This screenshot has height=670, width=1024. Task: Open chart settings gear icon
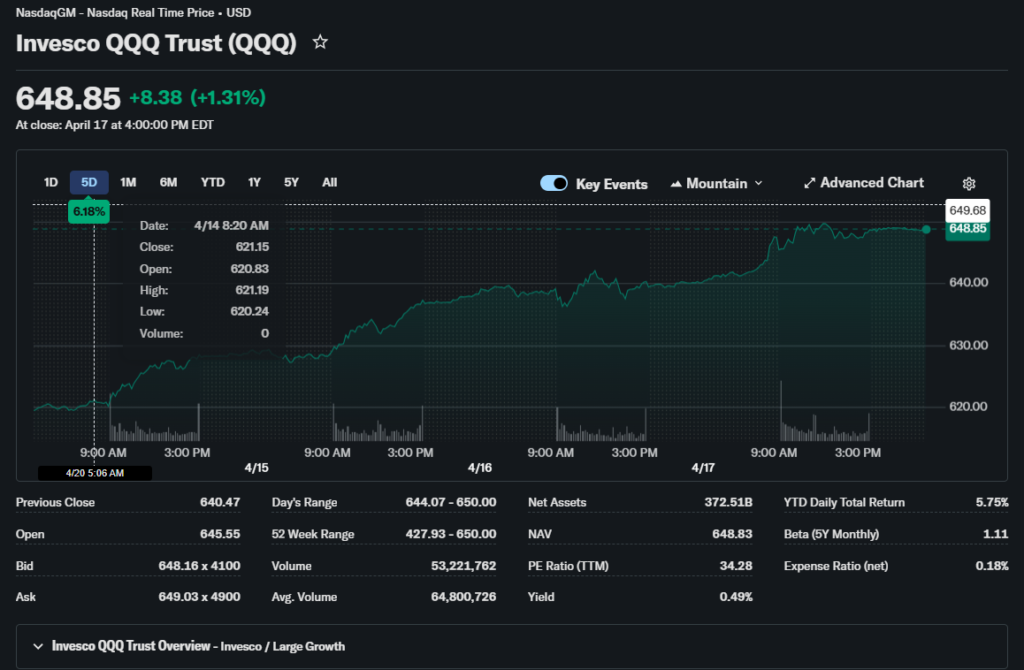coord(968,183)
